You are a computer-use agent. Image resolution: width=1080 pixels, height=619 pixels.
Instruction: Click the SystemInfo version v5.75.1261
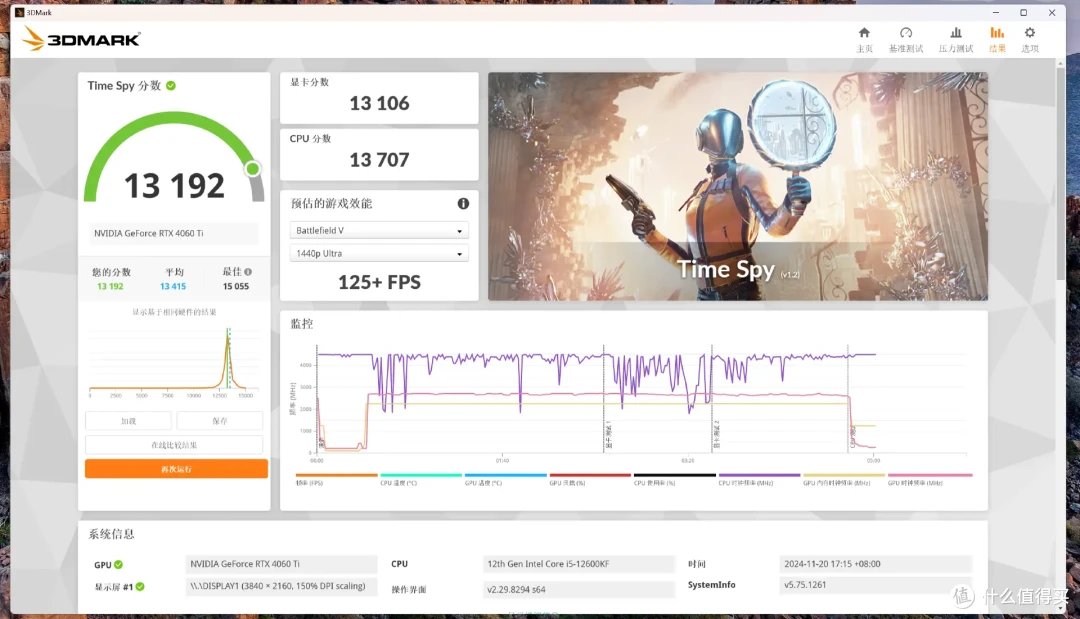(x=875, y=585)
